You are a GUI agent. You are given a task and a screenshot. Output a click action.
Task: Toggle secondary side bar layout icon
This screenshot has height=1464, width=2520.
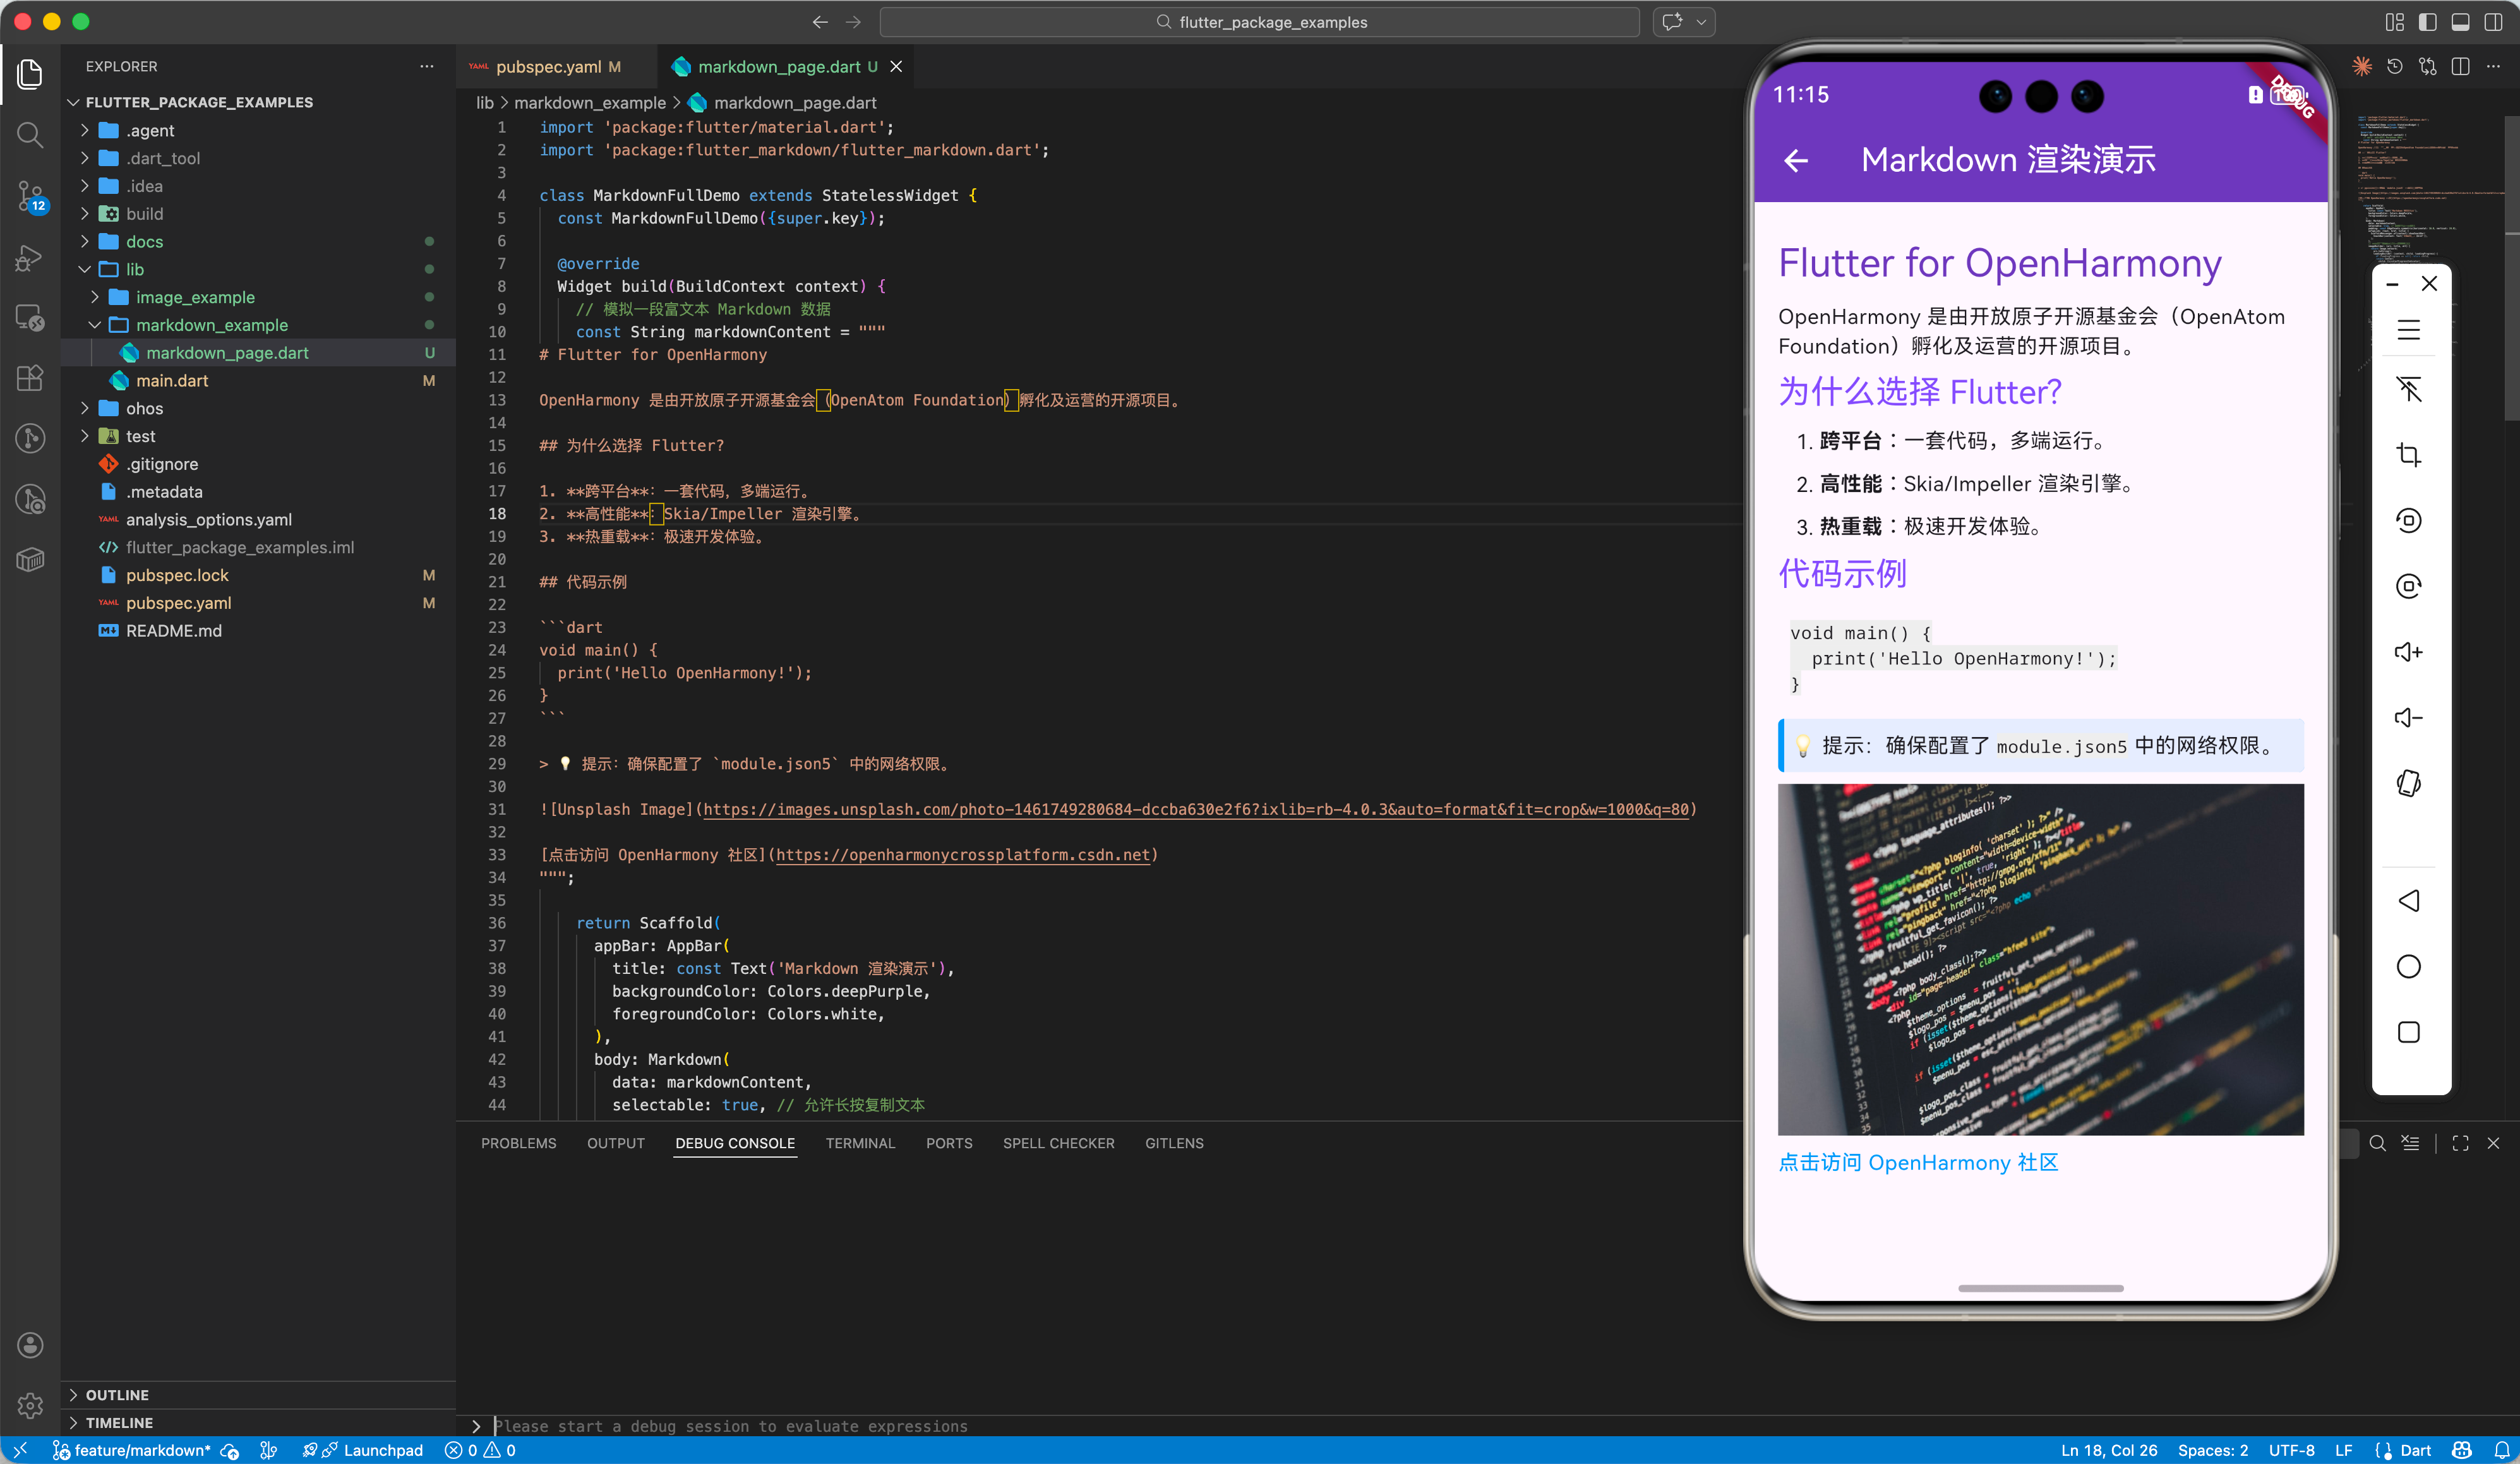point(2493,22)
